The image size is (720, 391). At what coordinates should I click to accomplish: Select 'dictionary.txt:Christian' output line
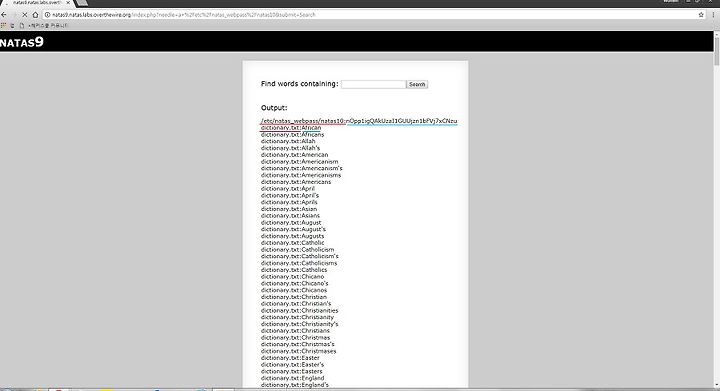(294, 296)
